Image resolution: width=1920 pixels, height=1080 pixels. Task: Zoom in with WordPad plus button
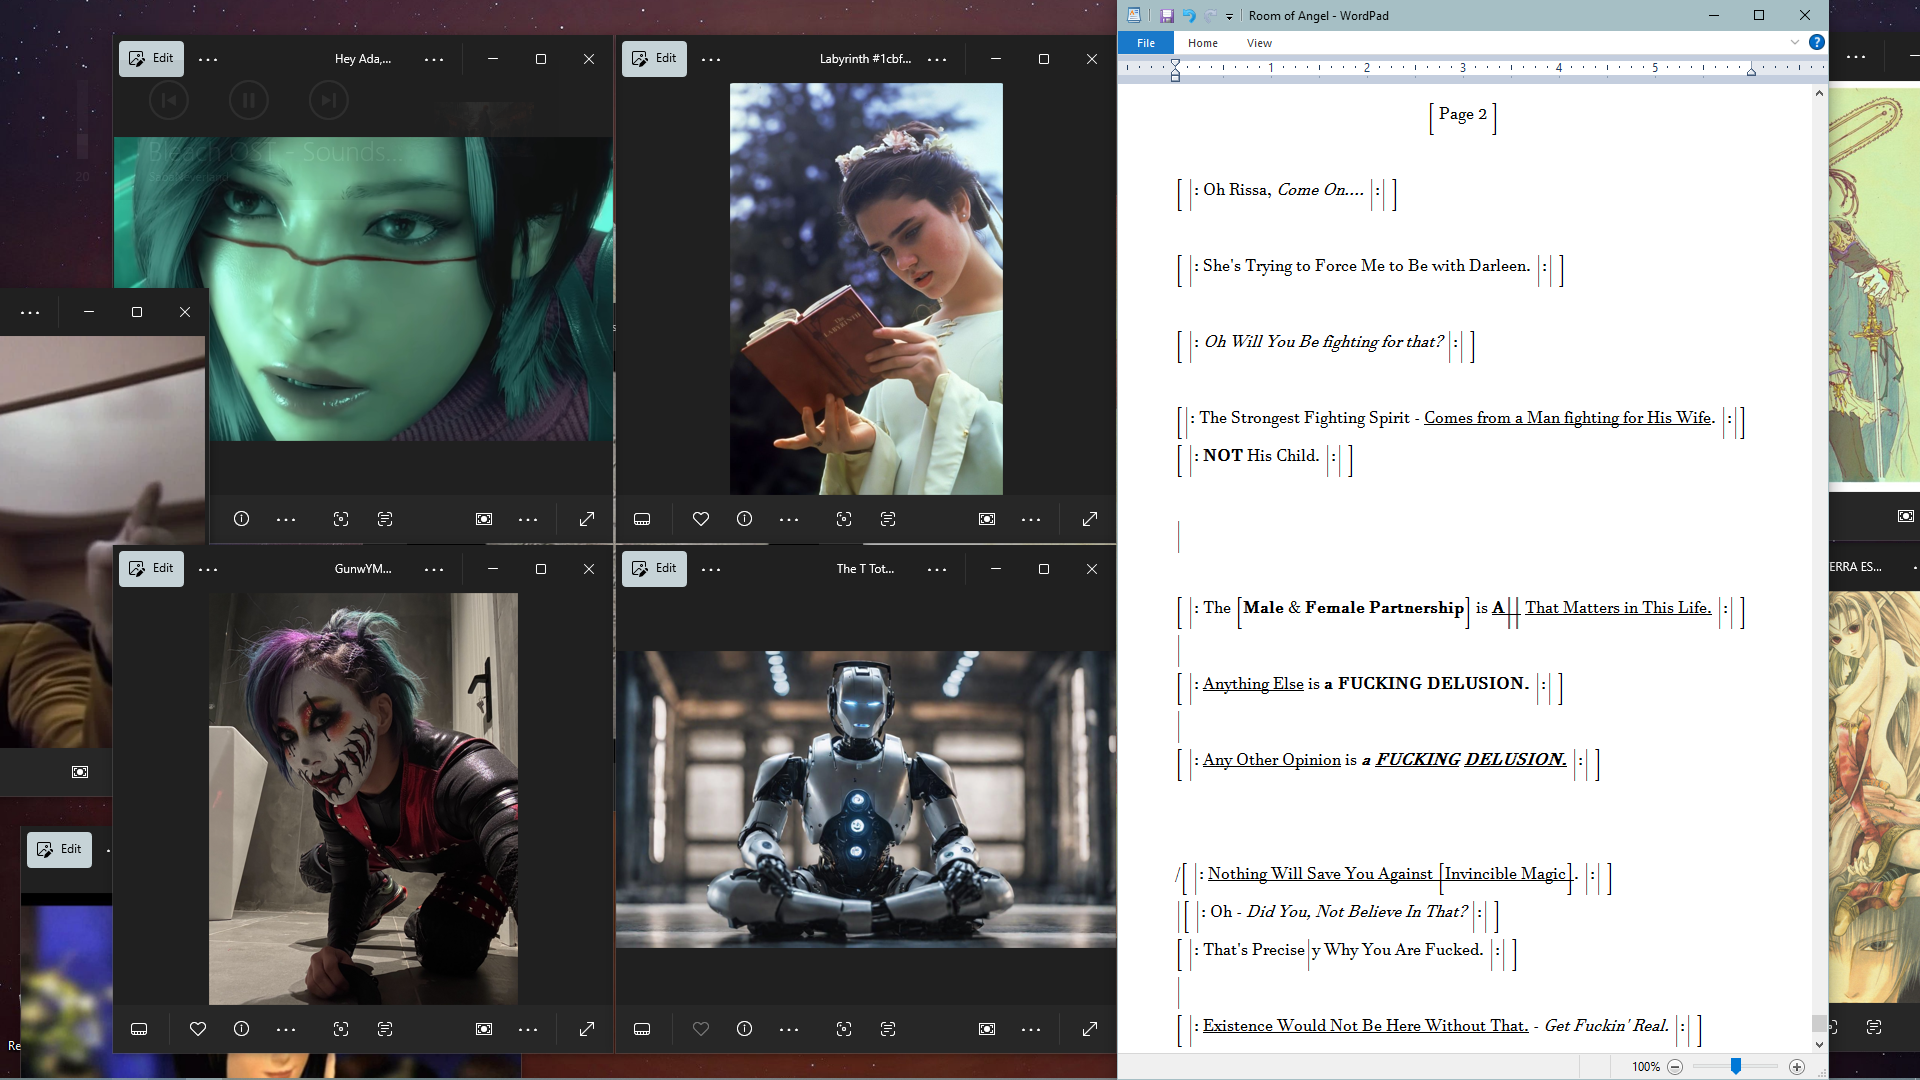(1797, 1067)
